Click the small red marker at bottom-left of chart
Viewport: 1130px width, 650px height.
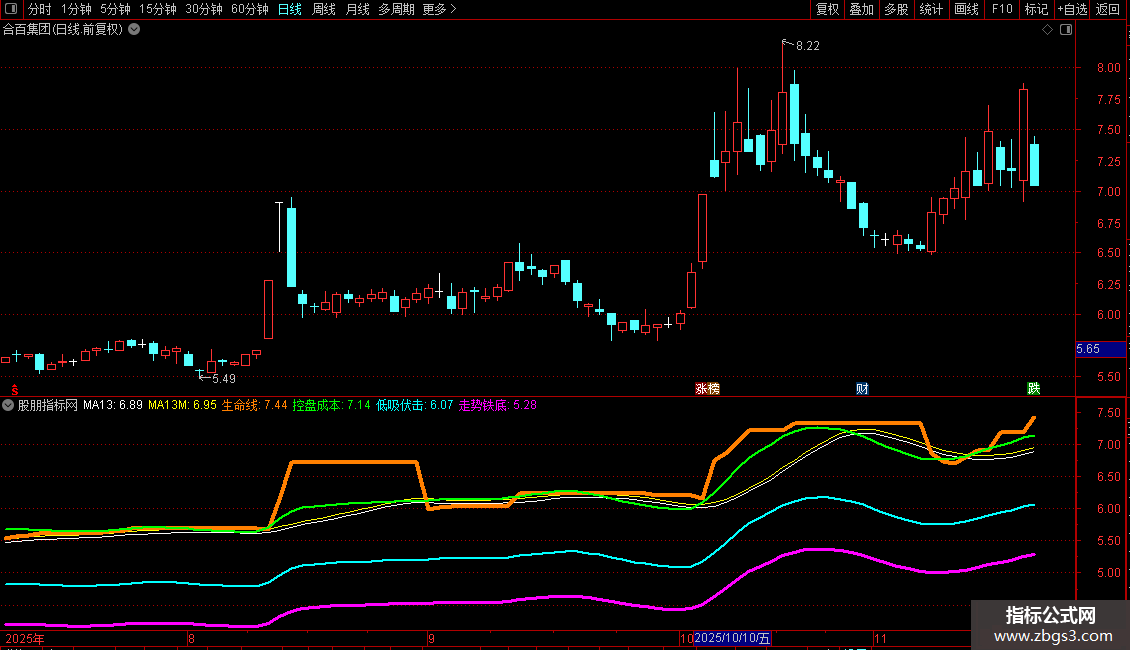[x=14, y=388]
